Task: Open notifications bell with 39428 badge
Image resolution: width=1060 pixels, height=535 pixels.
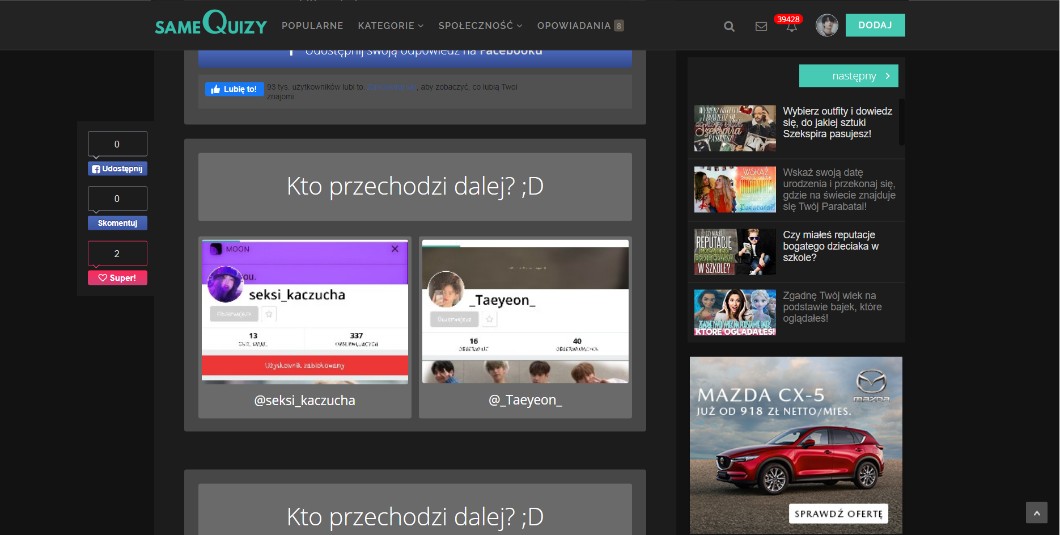Action: (x=791, y=27)
